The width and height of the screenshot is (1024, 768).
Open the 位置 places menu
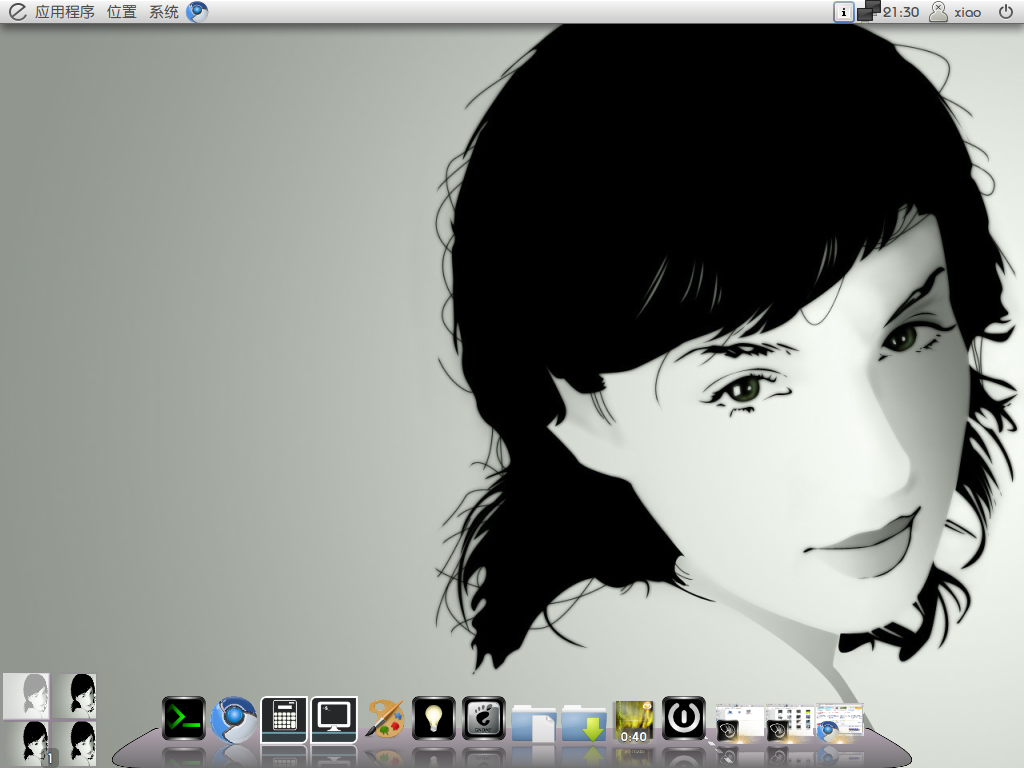point(121,12)
